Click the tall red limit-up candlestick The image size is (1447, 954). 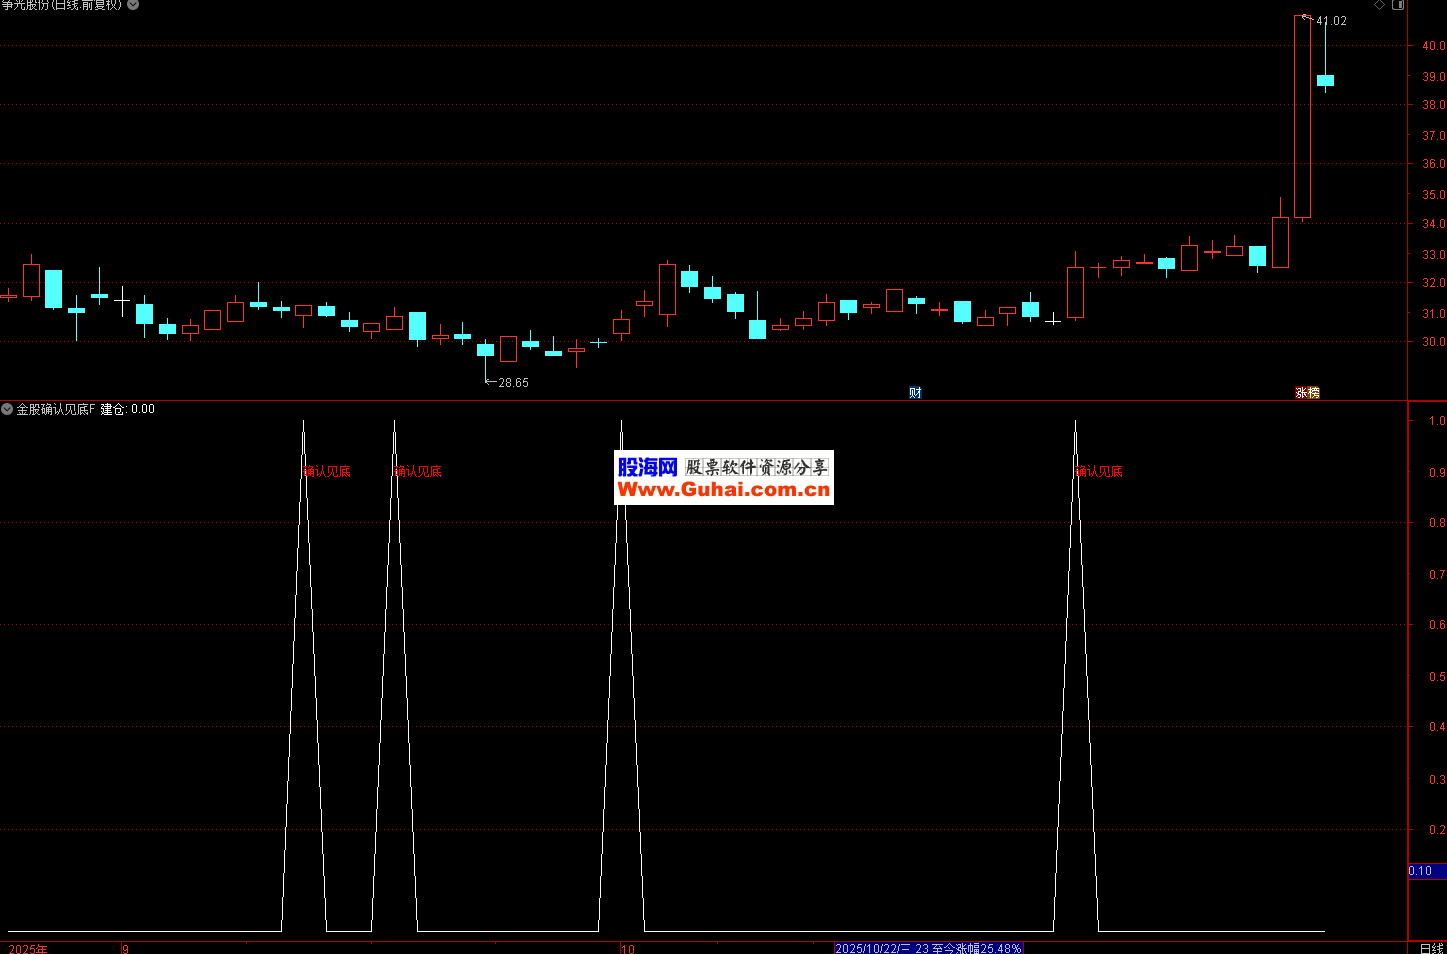[x=1302, y=117]
